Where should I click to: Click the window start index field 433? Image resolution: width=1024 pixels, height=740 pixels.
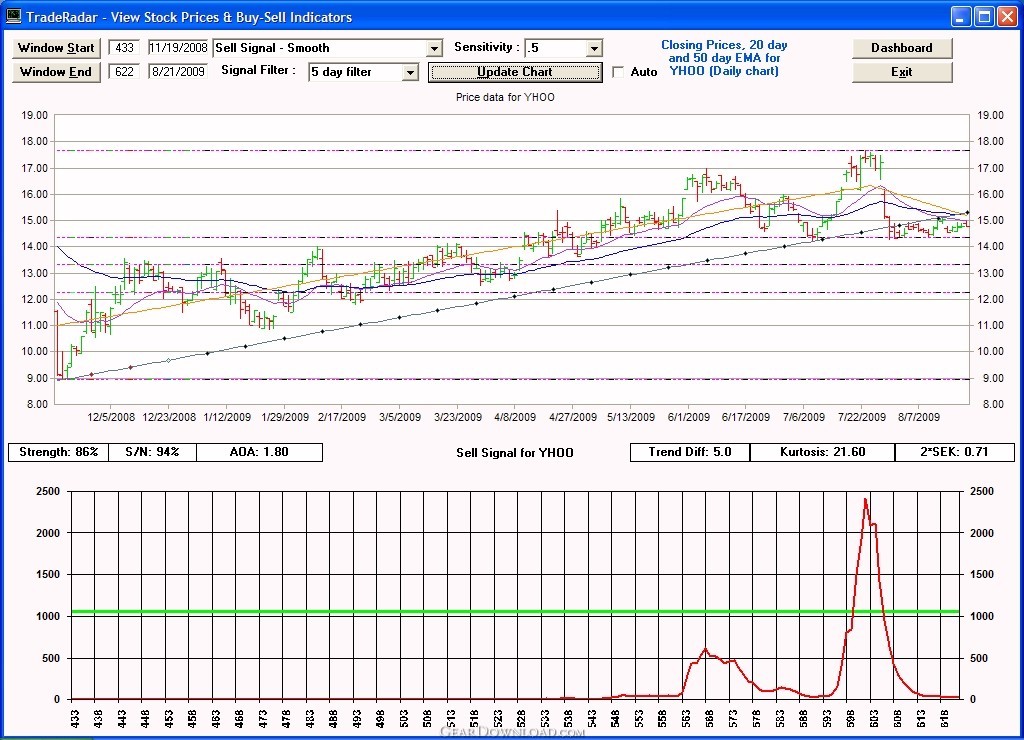(124, 48)
